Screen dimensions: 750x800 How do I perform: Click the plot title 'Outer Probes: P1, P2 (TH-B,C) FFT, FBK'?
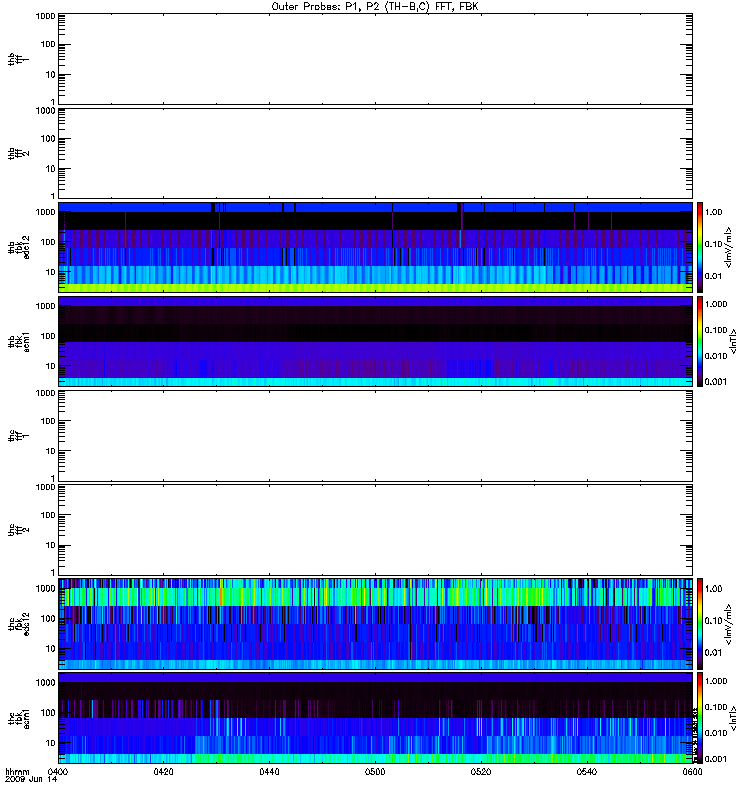pyautogui.click(x=375, y=7)
